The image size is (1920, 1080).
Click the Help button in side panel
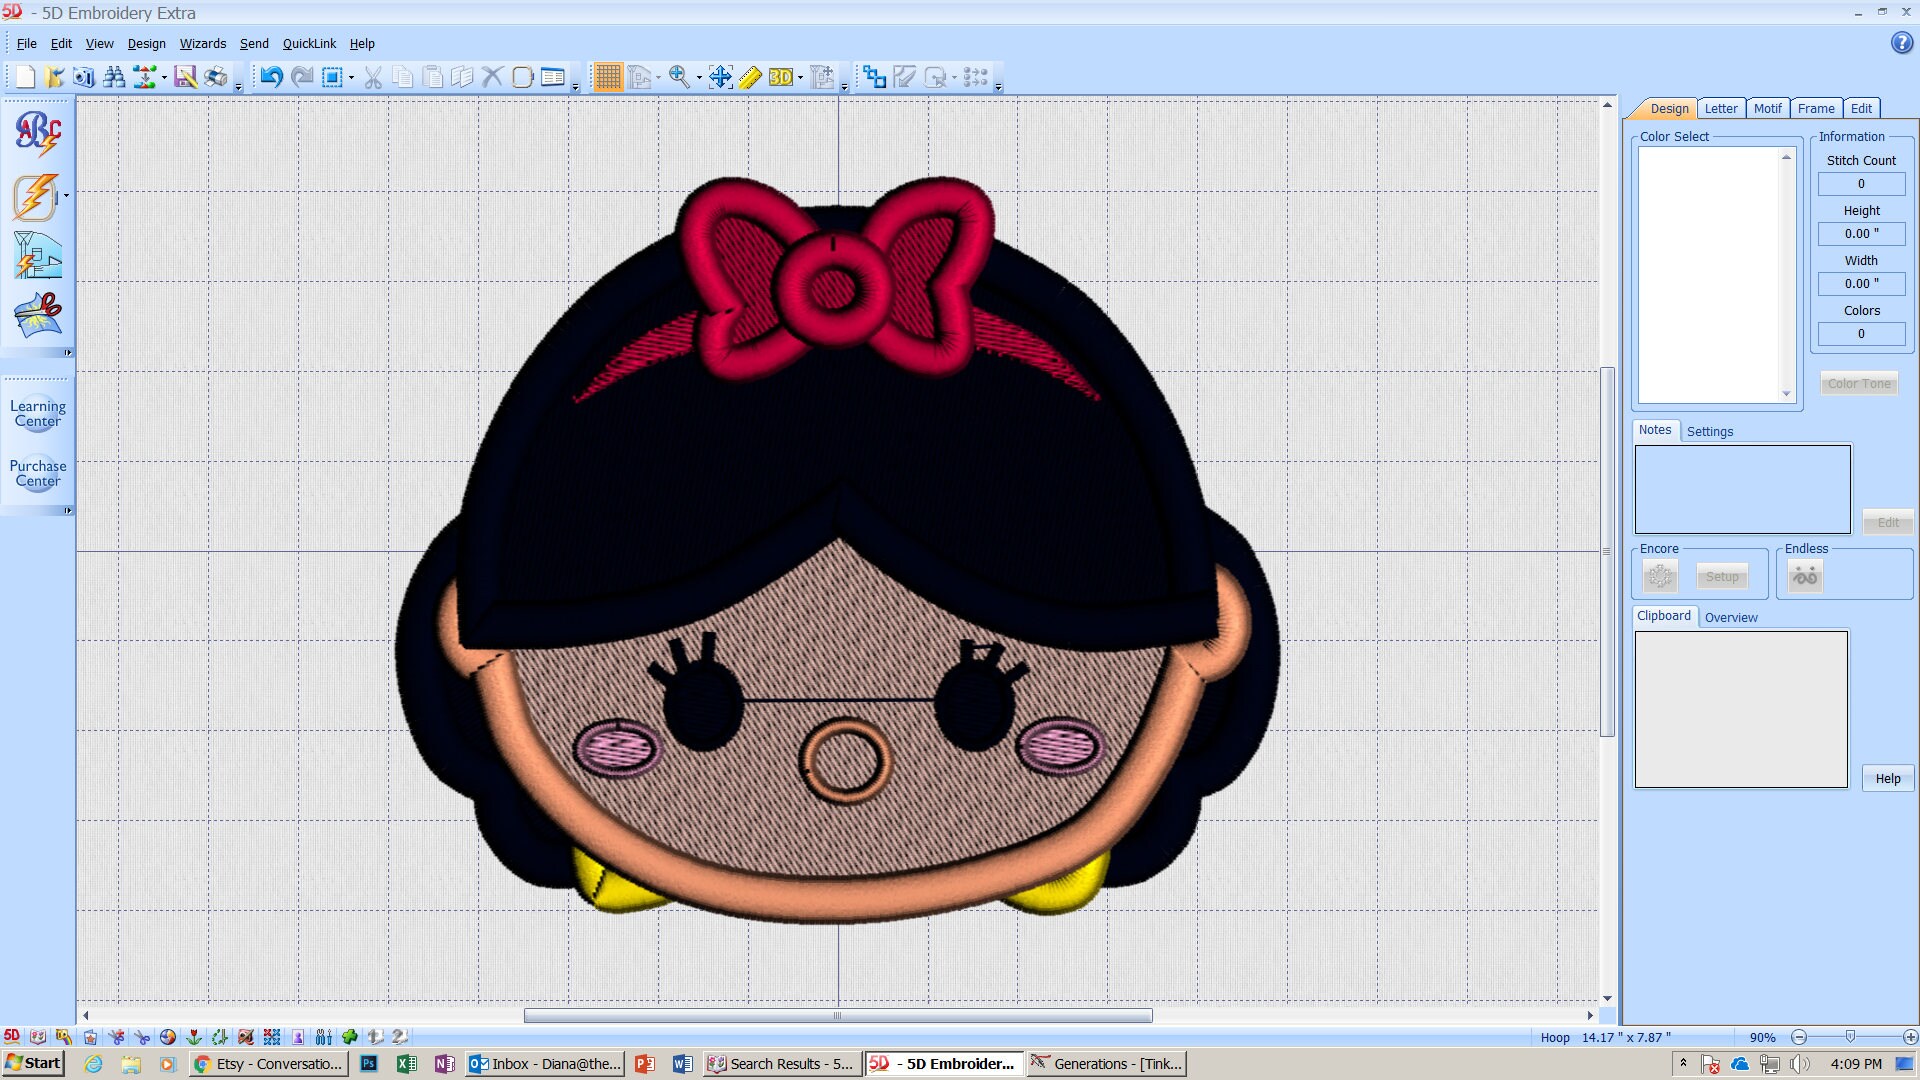(1887, 778)
